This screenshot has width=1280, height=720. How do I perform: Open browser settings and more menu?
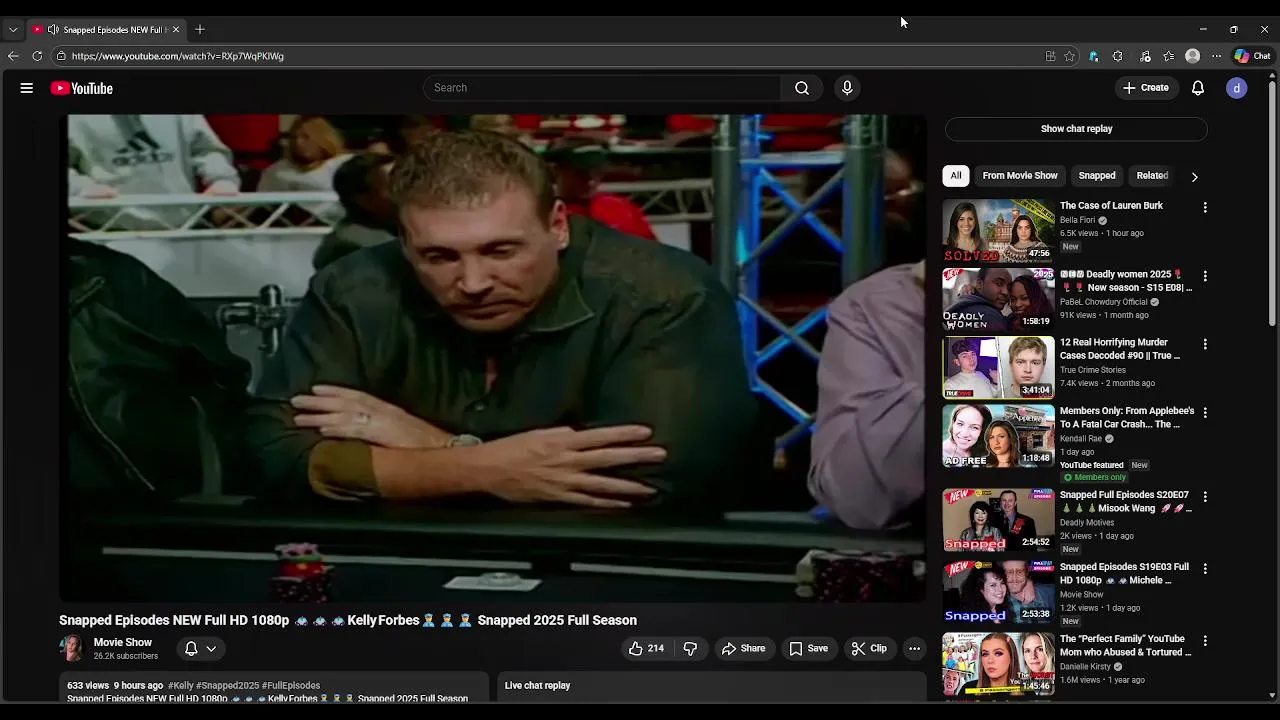coord(1216,56)
